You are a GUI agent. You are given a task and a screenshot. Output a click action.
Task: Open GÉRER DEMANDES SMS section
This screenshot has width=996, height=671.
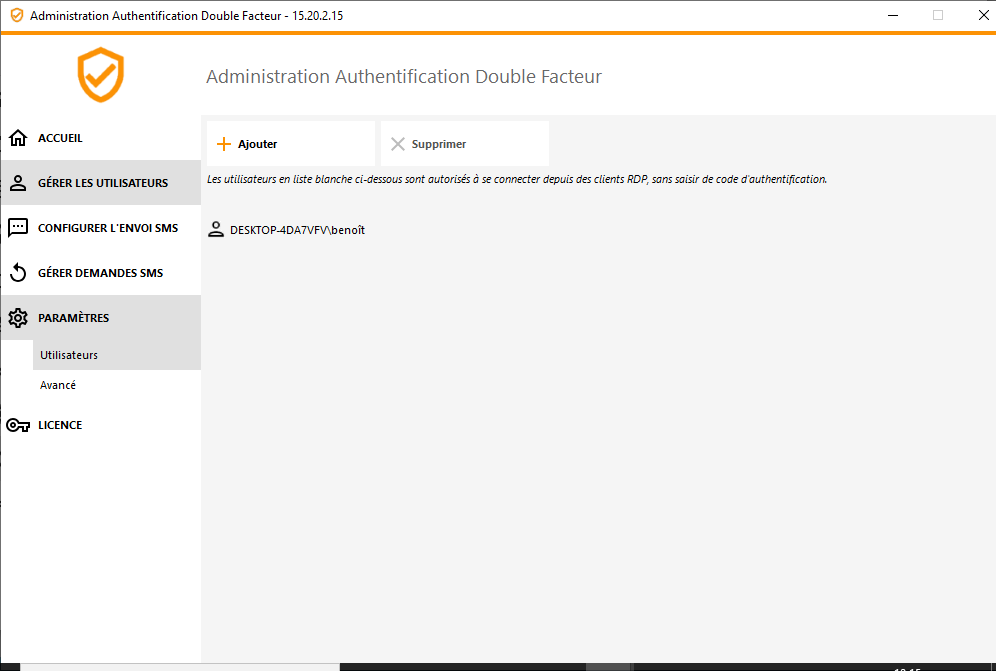(x=101, y=273)
